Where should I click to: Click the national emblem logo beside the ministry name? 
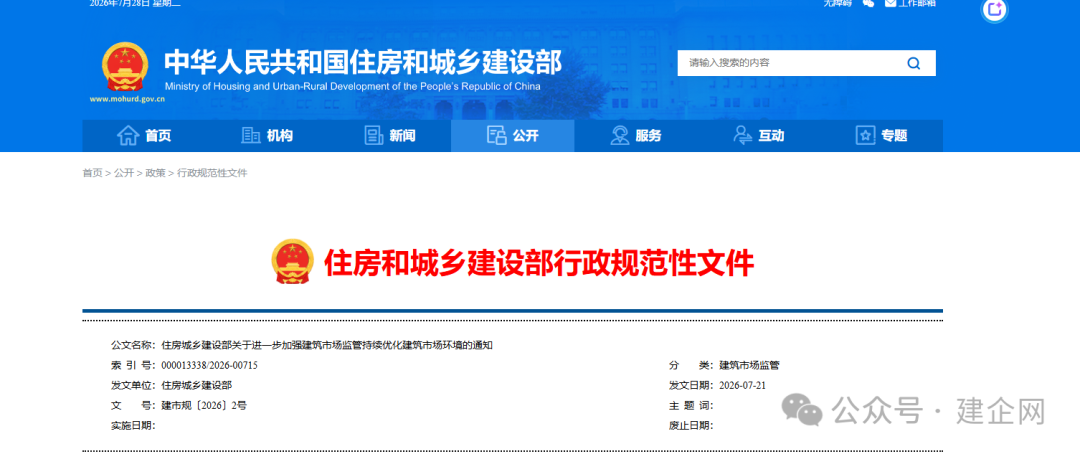[x=125, y=67]
